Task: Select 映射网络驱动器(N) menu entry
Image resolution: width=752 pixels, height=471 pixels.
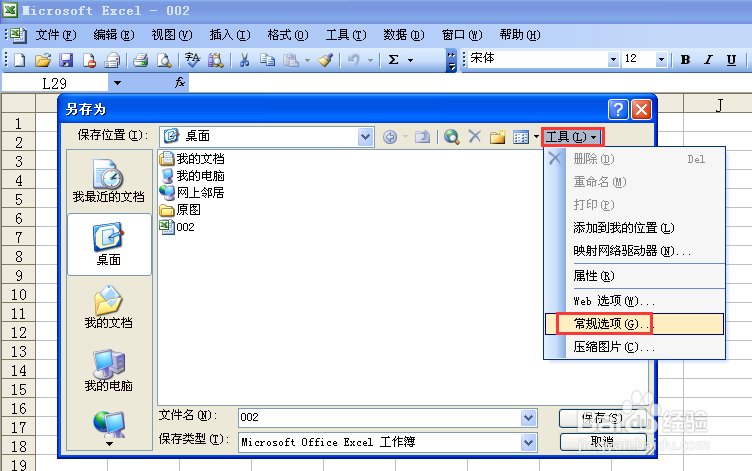Action: [634, 251]
